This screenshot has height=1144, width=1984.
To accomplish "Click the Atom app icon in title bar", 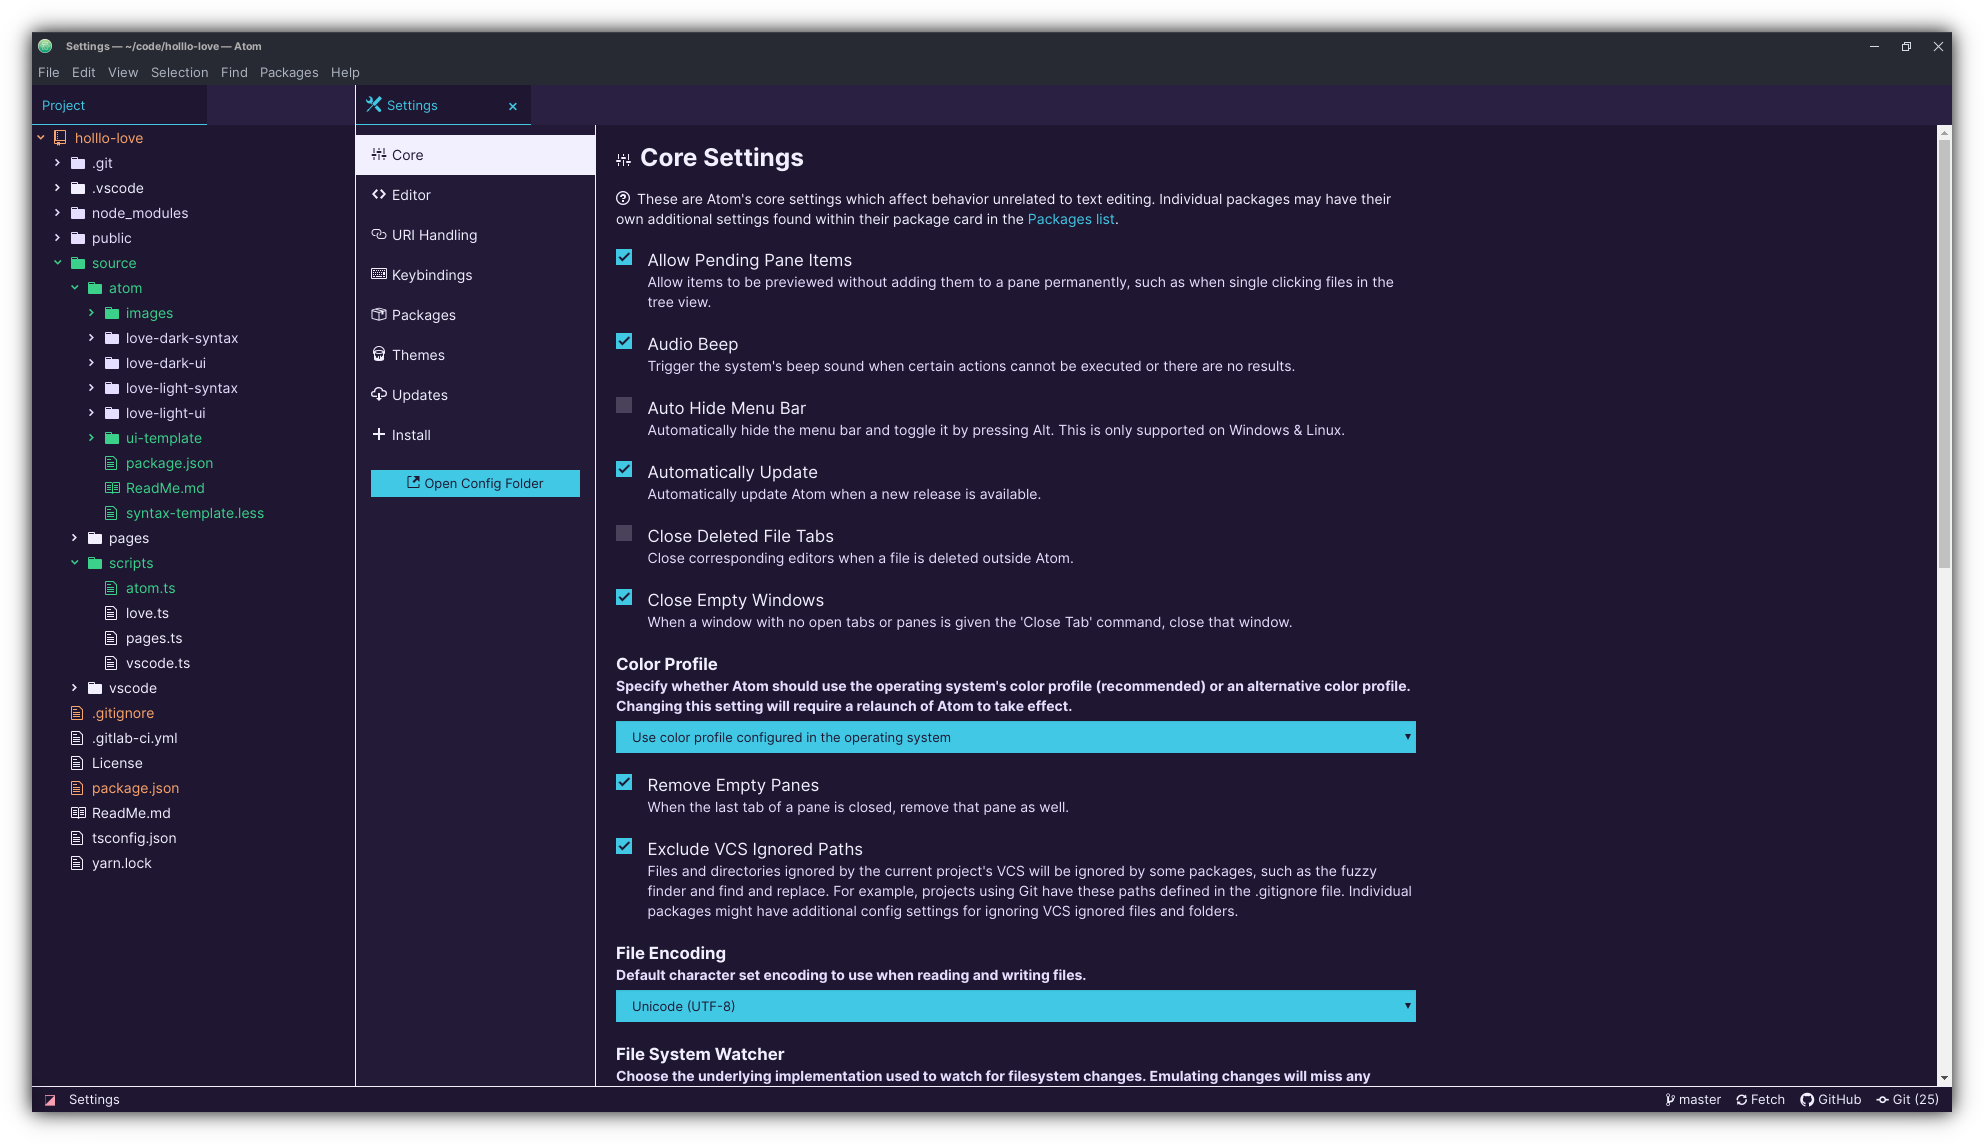I will 45,46.
